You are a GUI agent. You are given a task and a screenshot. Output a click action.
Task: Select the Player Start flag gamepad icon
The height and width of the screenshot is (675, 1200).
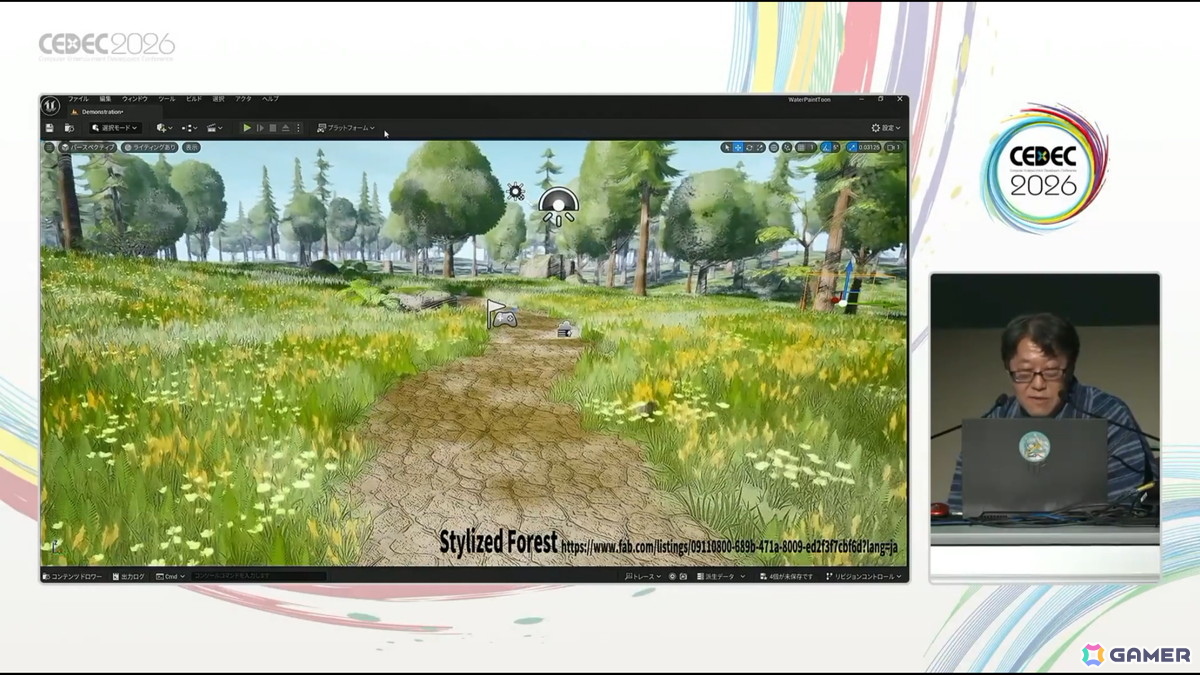coord(501,315)
